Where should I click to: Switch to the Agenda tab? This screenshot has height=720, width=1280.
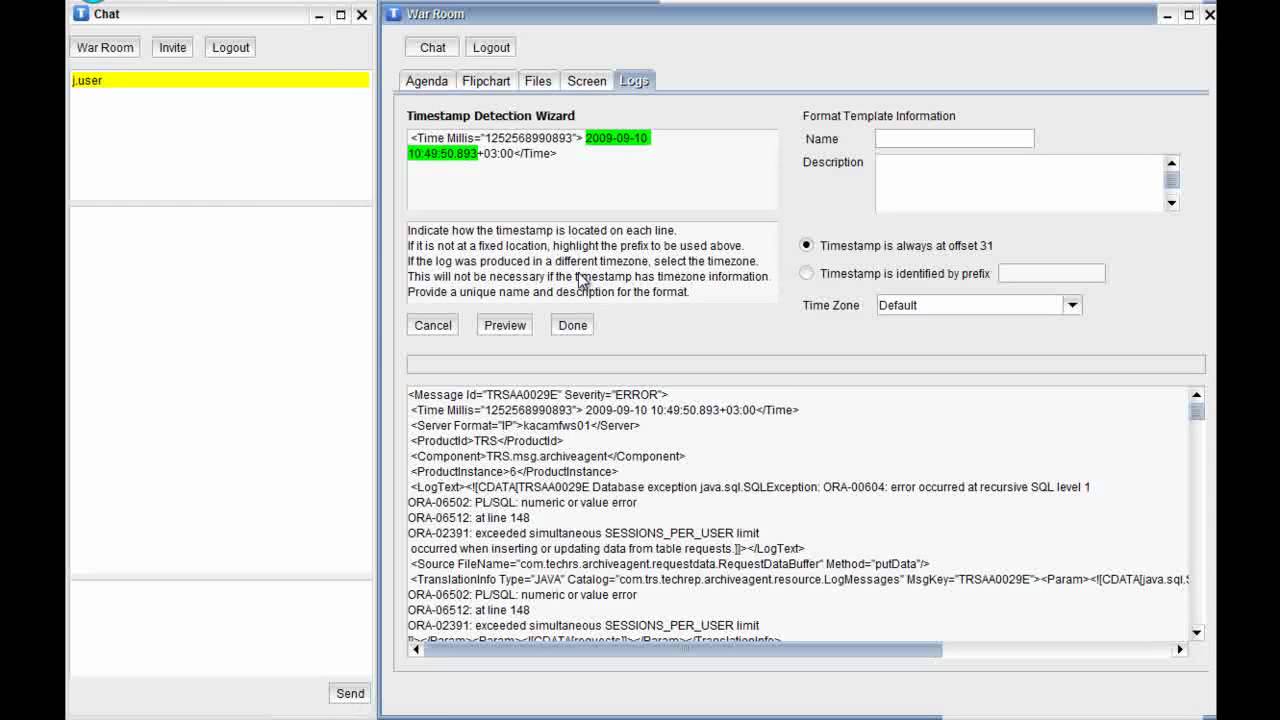point(427,81)
